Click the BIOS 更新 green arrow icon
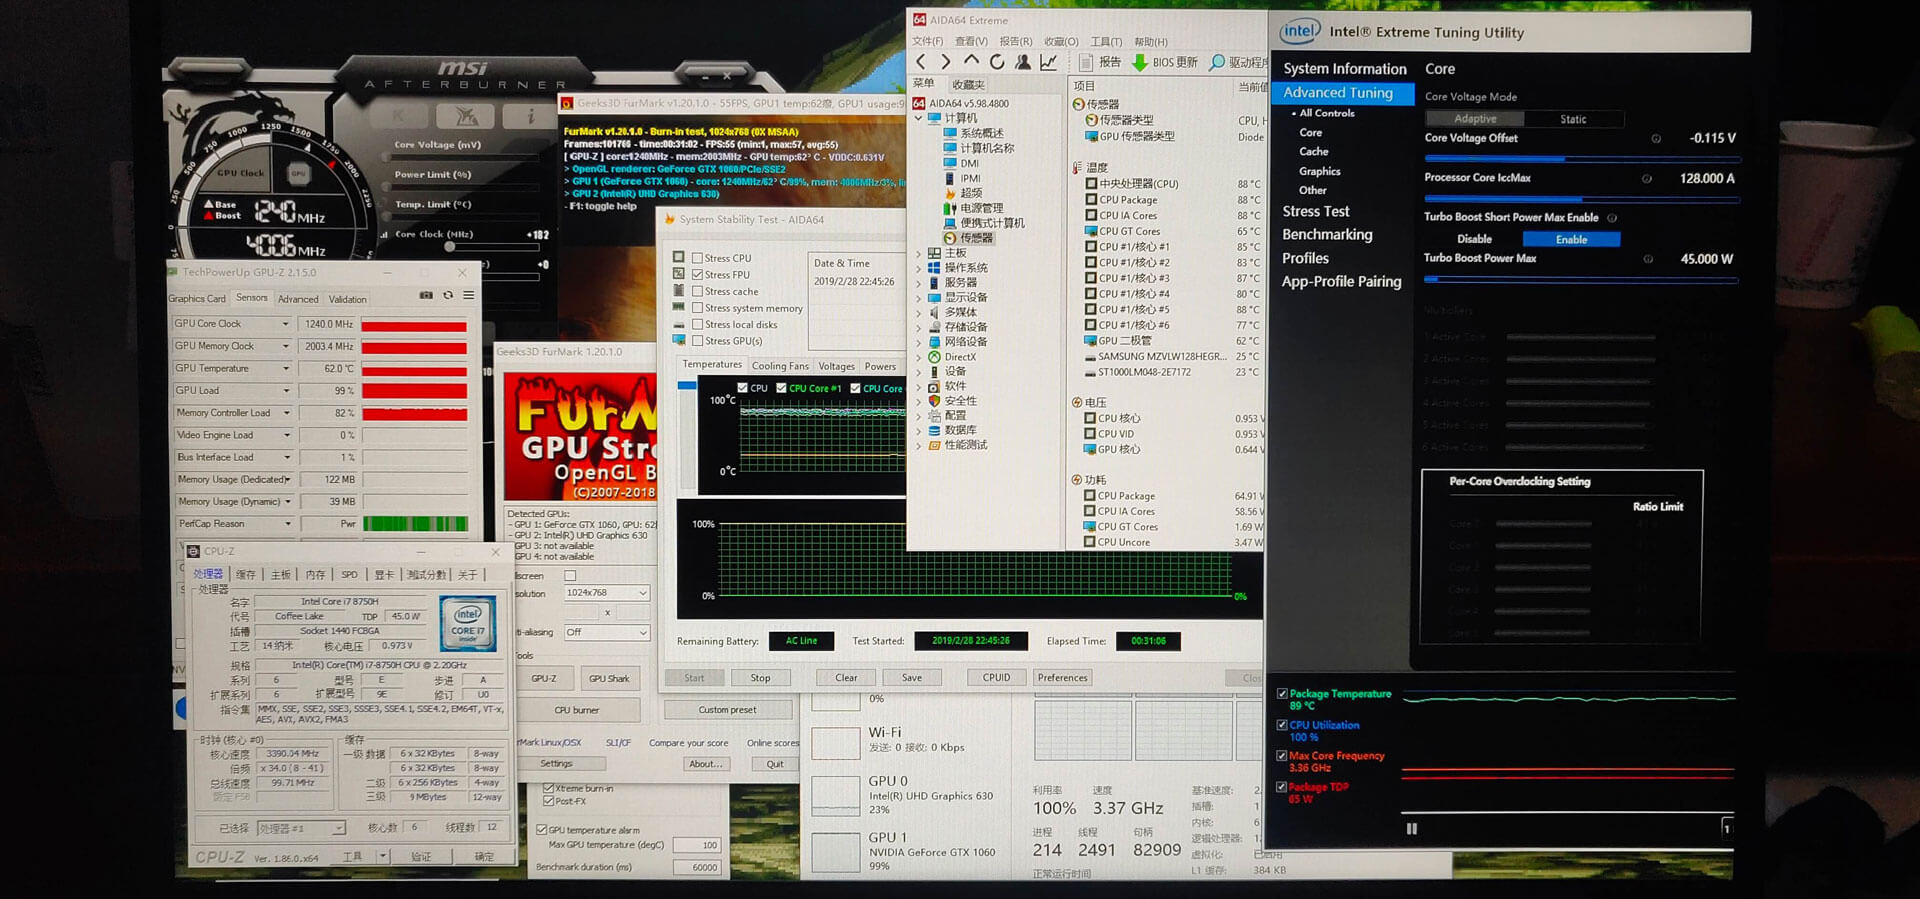This screenshot has height=899, width=1920. [1139, 62]
